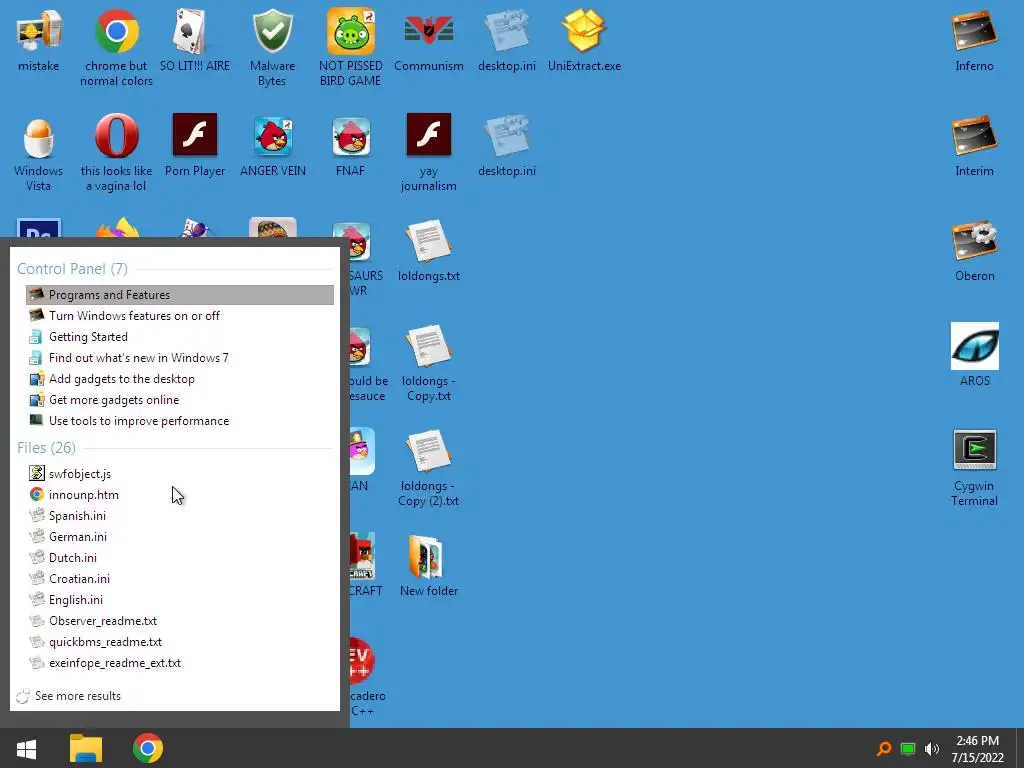Open innounp.htm from search results
Image resolution: width=1024 pixels, height=768 pixels.
tap(180, 494)
